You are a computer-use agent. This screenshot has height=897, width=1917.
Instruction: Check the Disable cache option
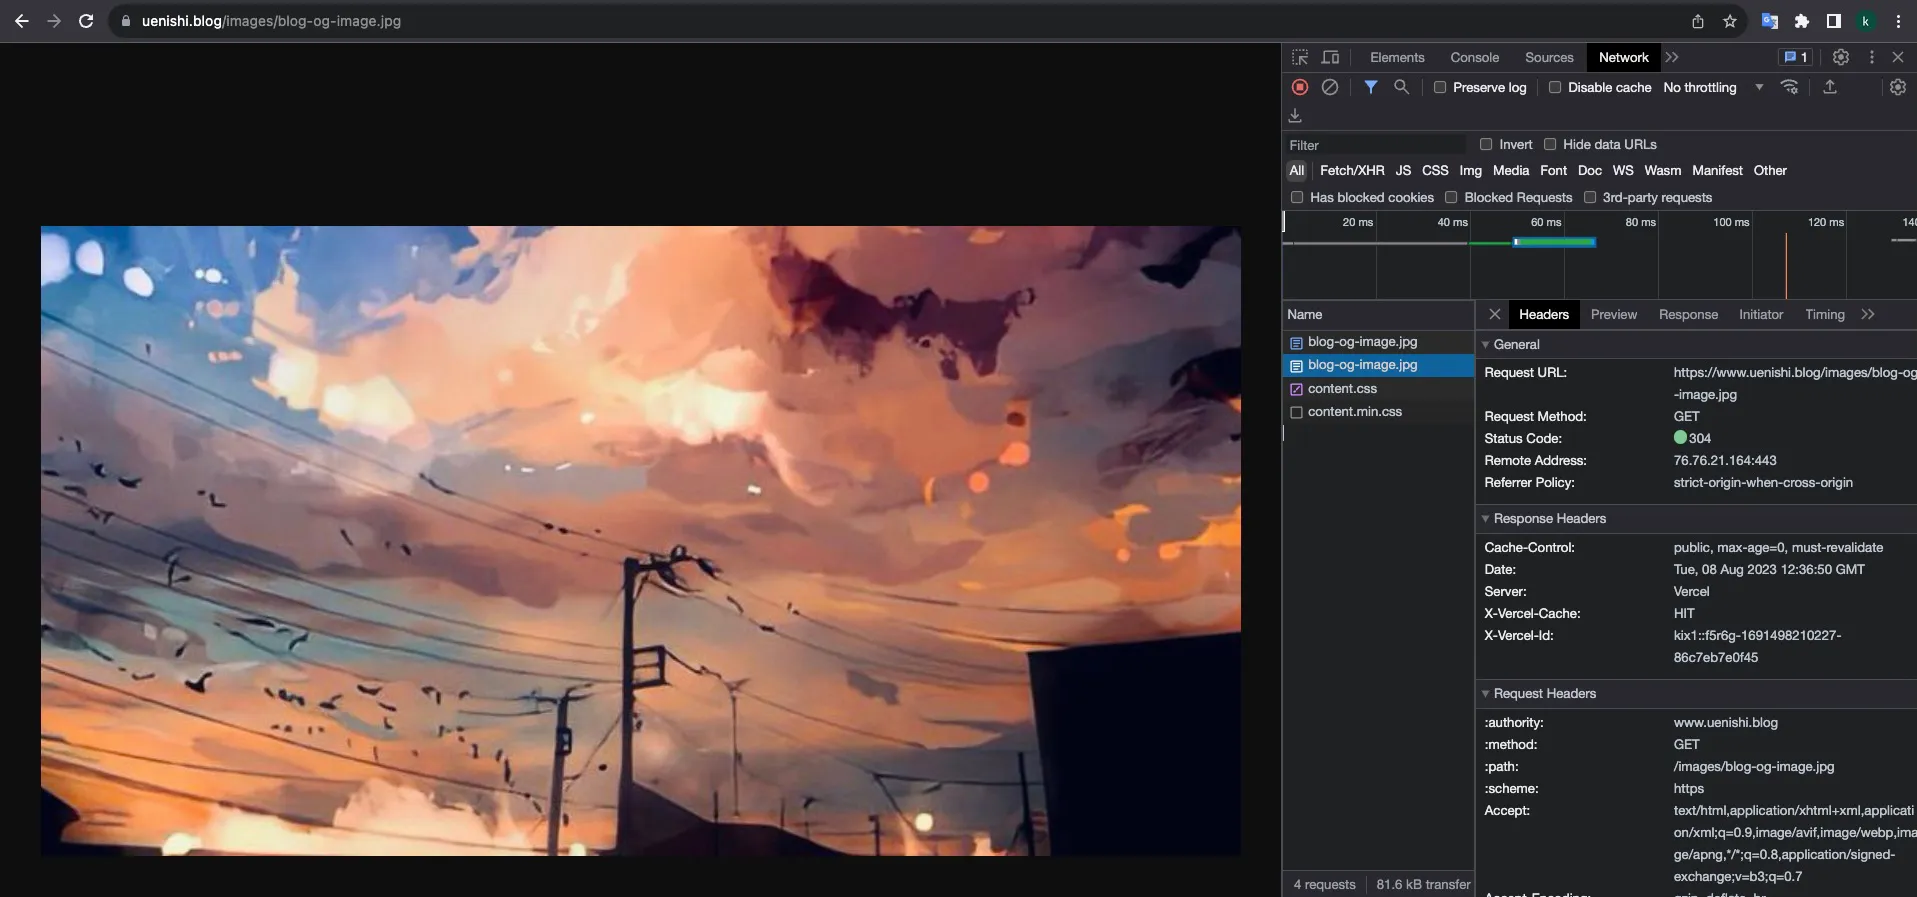(1555, 87)
